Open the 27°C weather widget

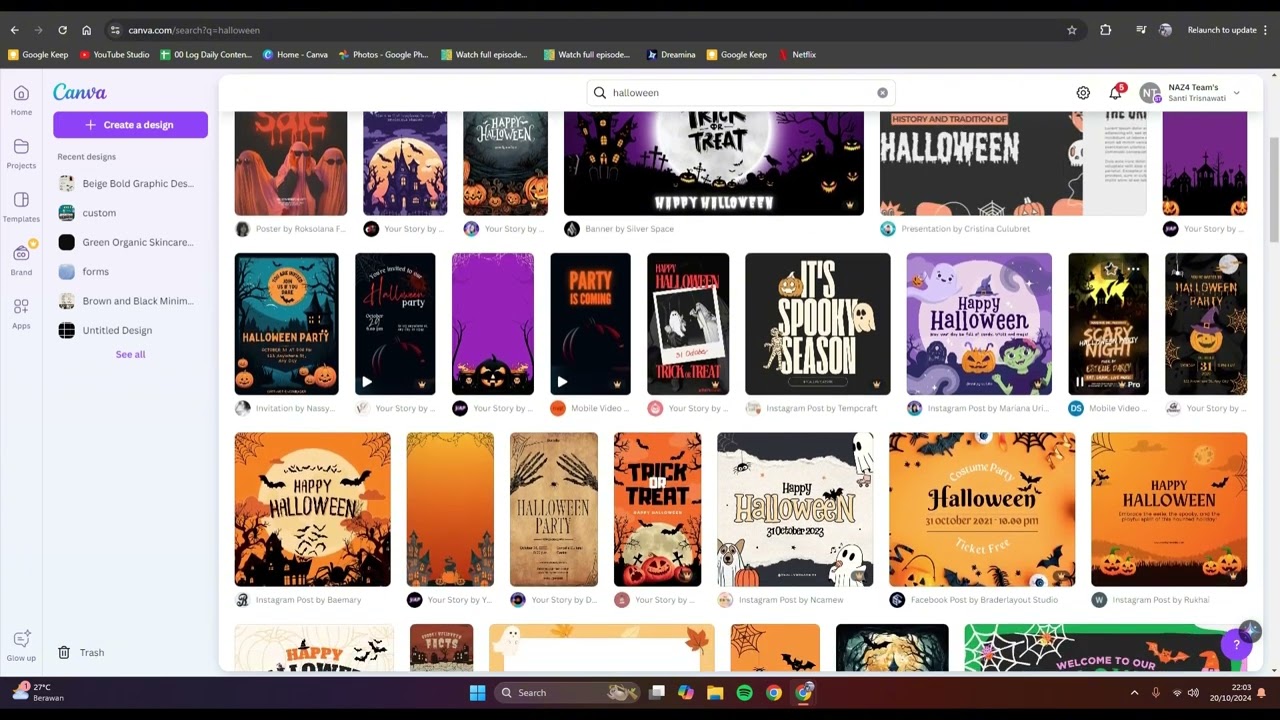pyautogui.click(x=38, y=692)
